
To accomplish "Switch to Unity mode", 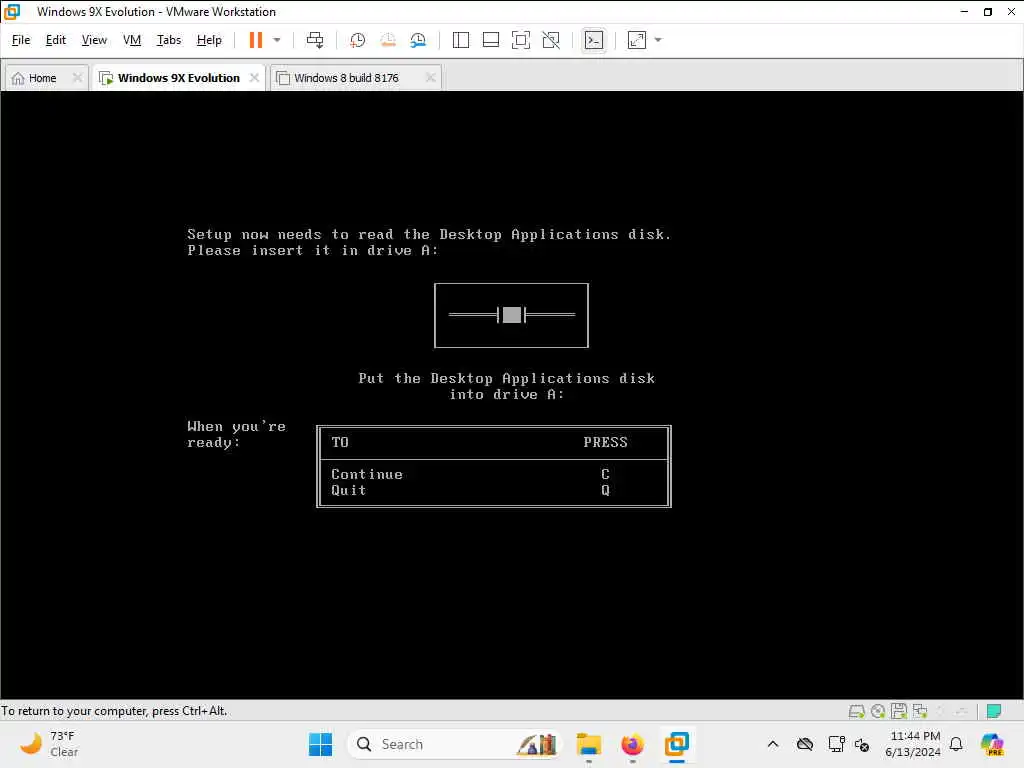I will click(x=551, y=40).
